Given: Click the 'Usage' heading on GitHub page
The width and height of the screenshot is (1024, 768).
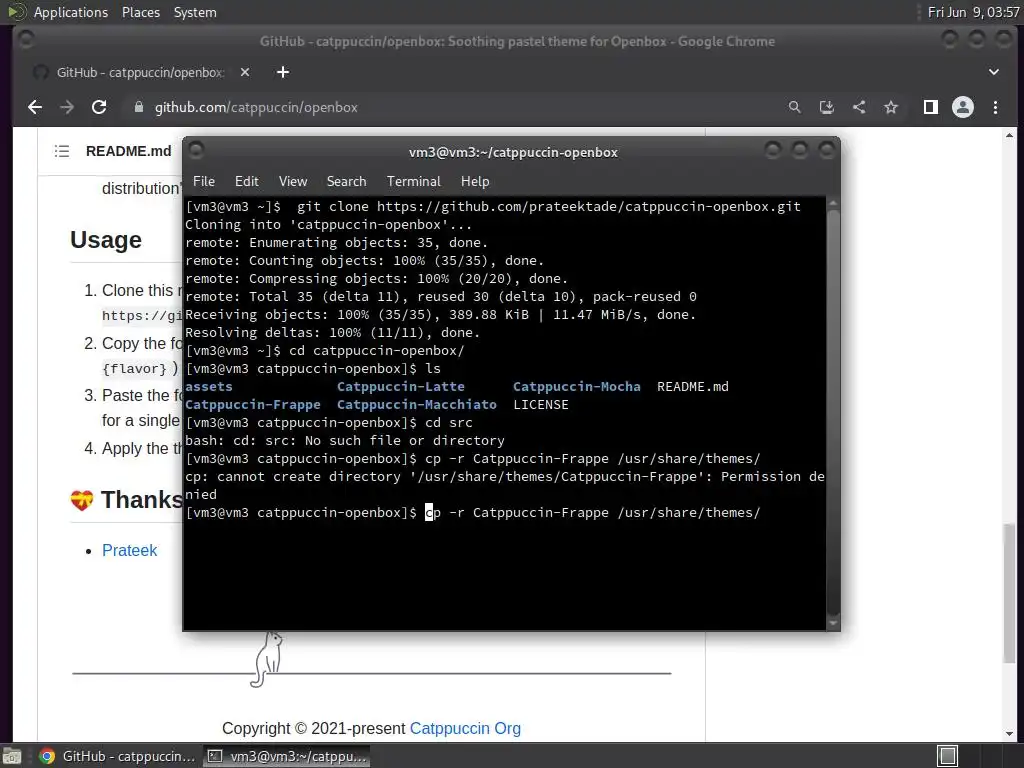Looking at the screenshot, I should [106, 240].
